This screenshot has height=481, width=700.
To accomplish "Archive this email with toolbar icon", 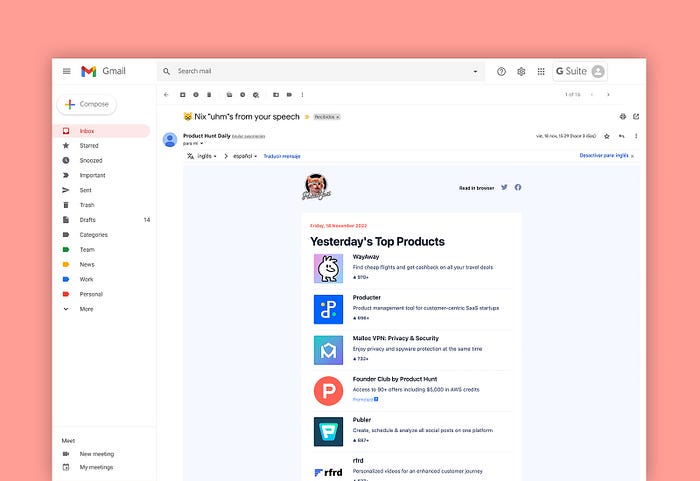I will pos(183,95).
